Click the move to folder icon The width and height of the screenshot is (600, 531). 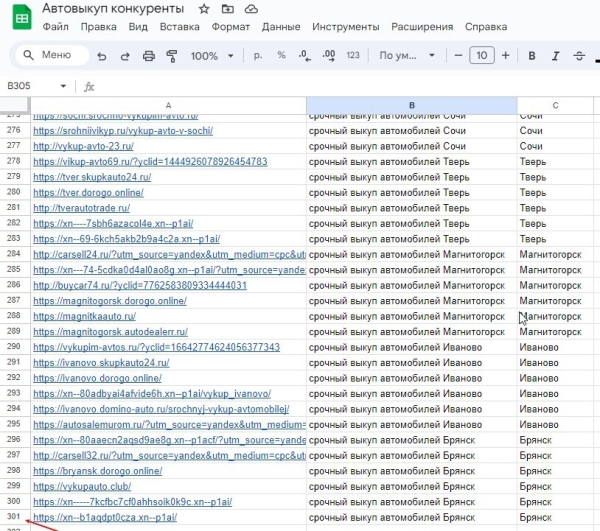coord(227,9)
